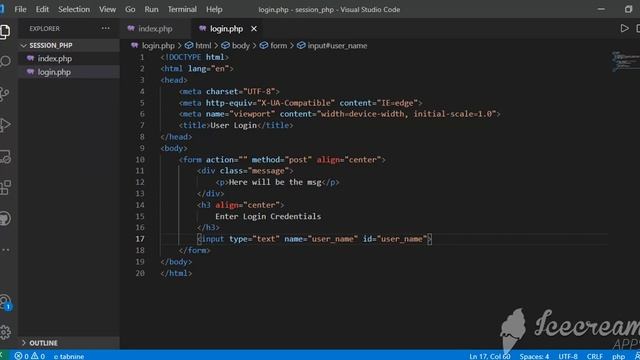Click the charset="UTF-8" meta line

[x=229, y=91]
